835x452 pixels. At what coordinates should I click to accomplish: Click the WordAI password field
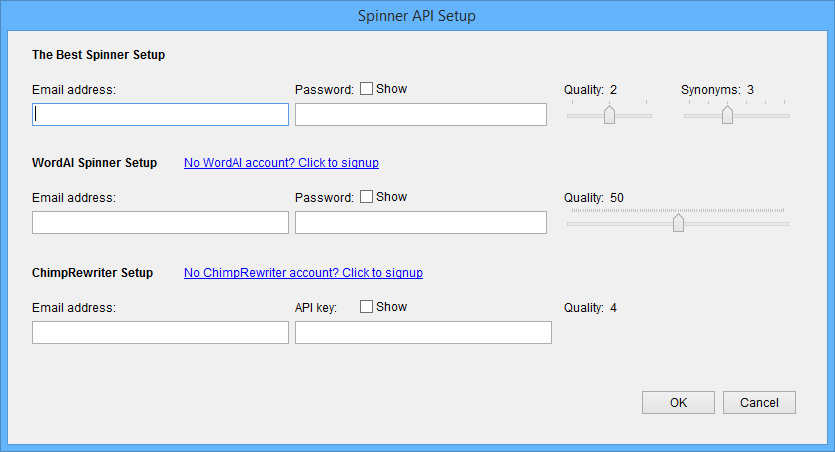coord(420,223)
